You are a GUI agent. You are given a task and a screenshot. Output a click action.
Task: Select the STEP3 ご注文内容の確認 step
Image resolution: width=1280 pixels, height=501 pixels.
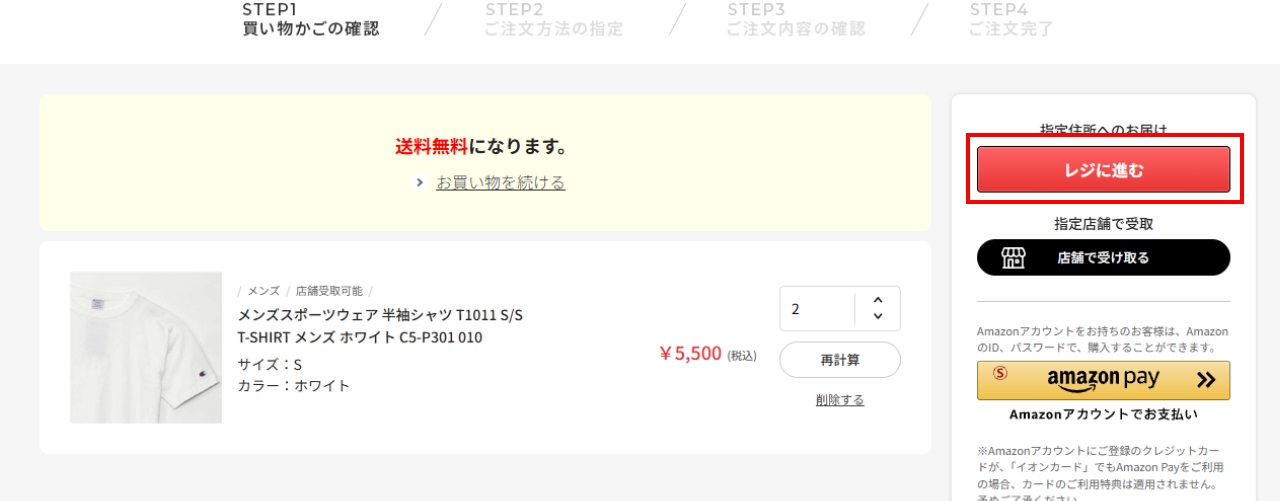(x=796, y=19)
